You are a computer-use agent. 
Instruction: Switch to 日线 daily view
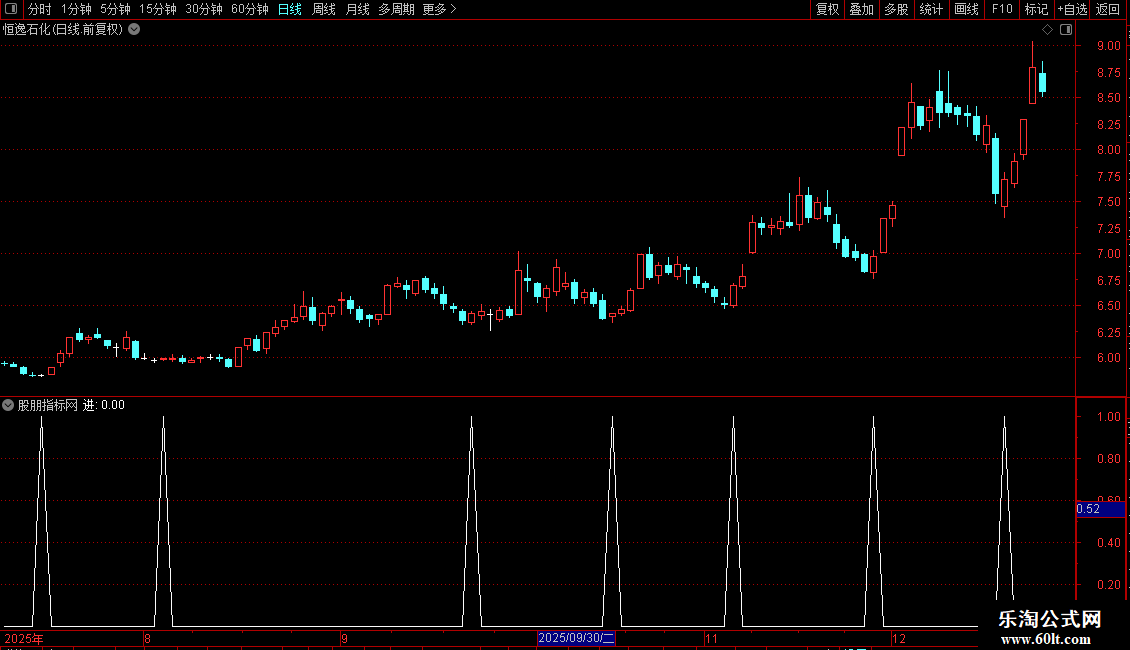[x=290, y=9]
